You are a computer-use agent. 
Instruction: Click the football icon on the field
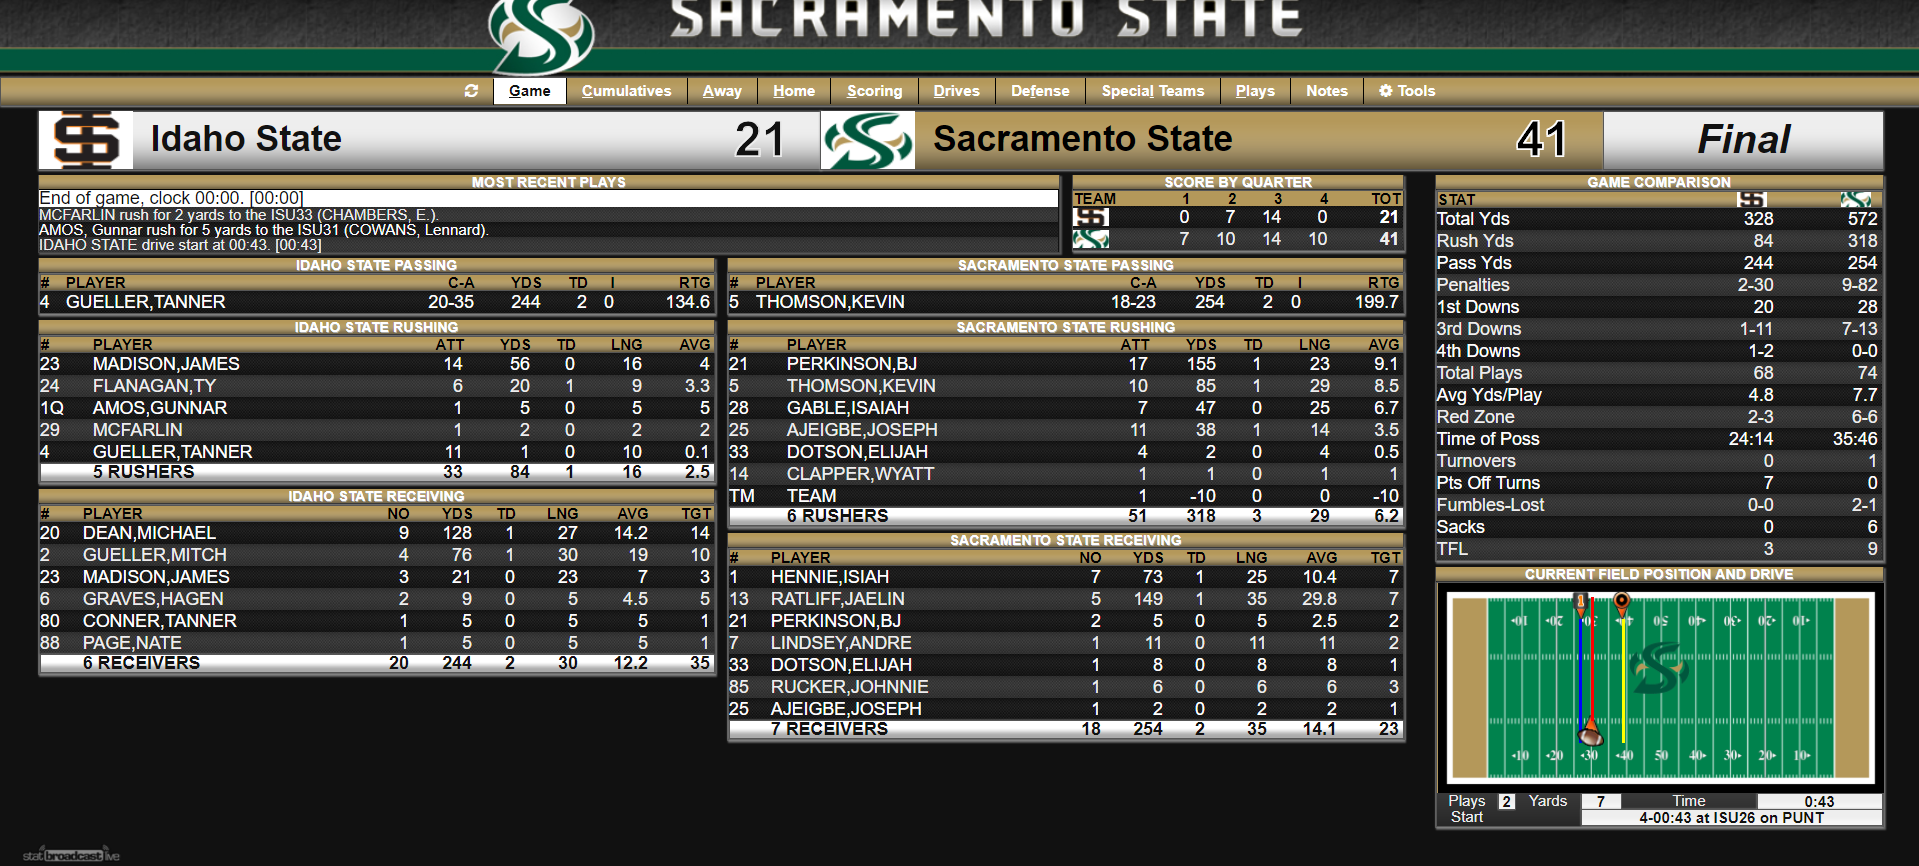(x=1590, y=734)
